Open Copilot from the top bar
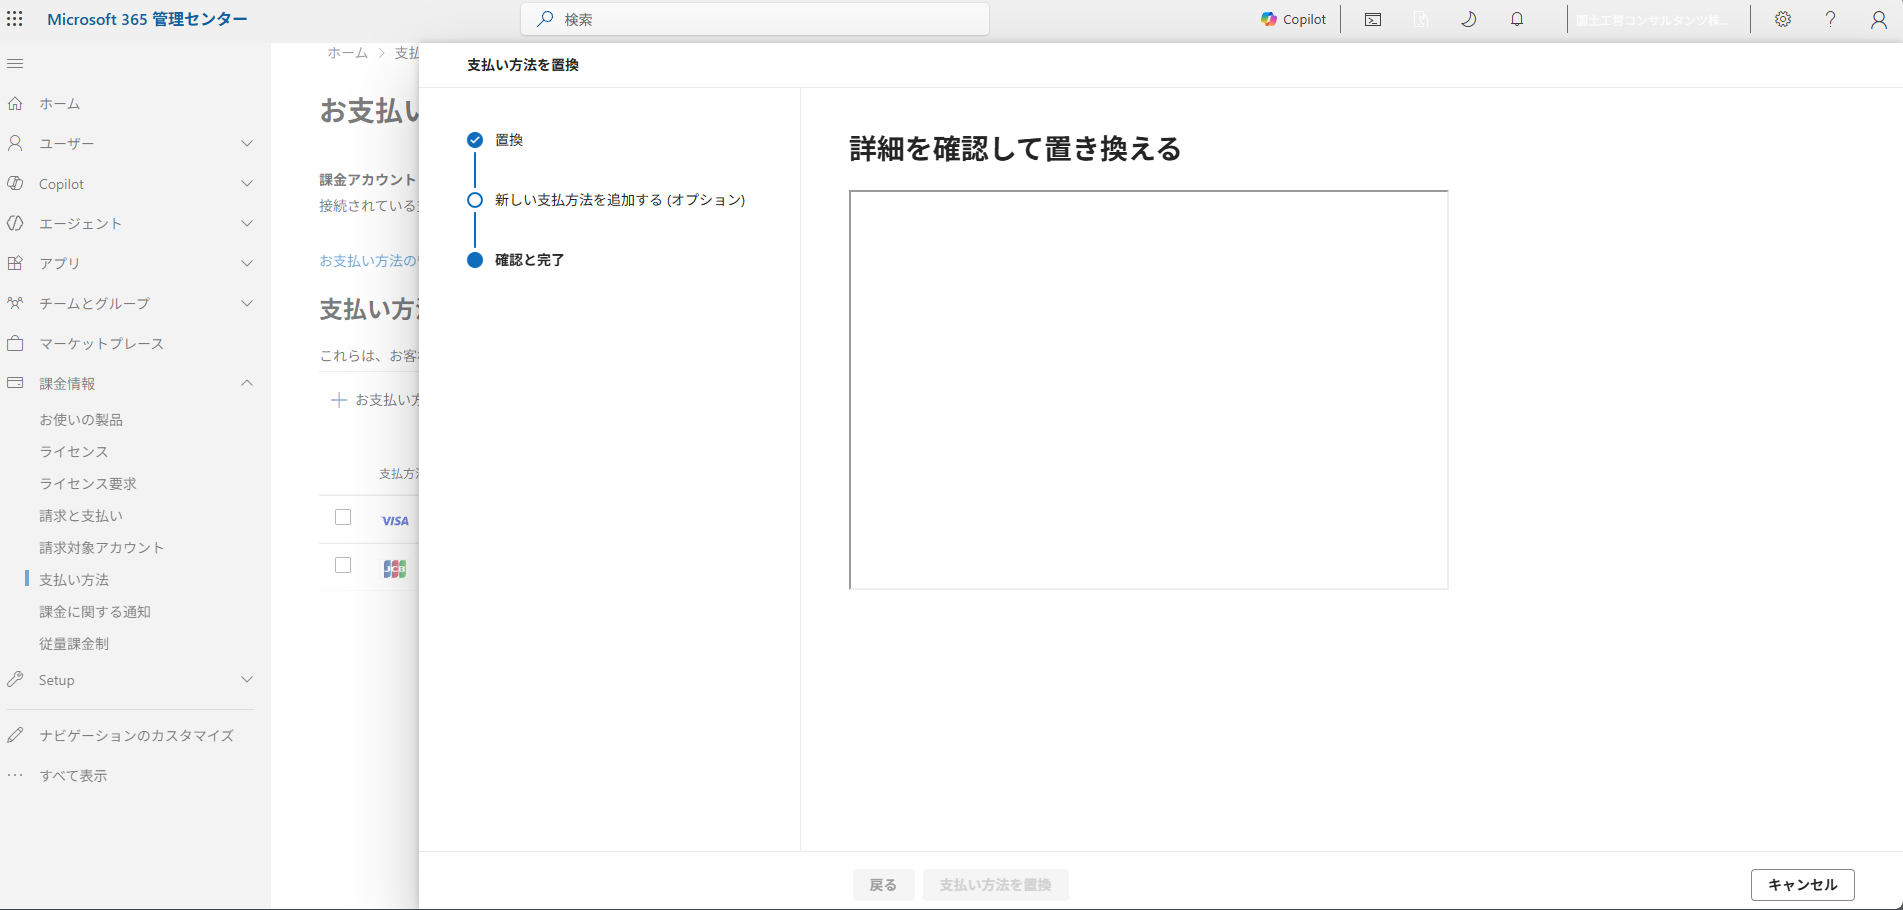 tap(1293, 19)
